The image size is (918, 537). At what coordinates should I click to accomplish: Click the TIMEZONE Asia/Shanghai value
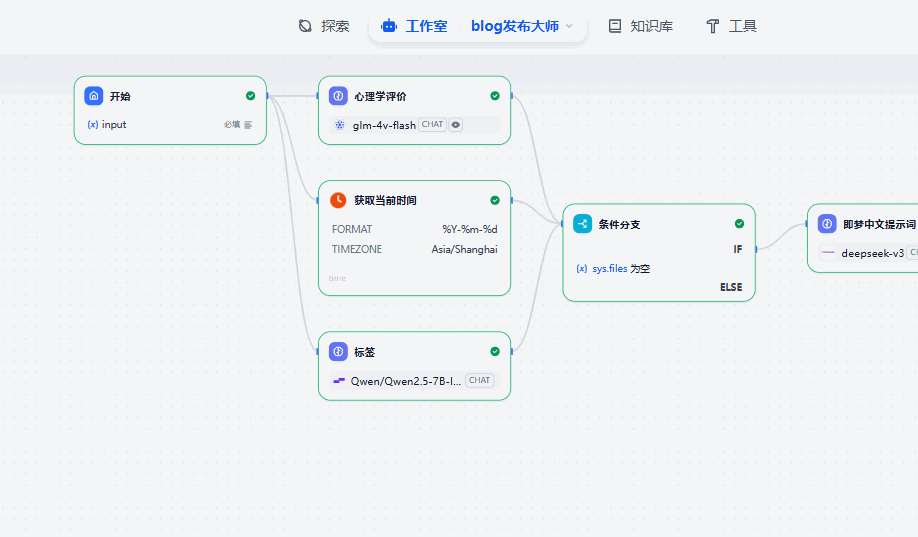[464, 250]
